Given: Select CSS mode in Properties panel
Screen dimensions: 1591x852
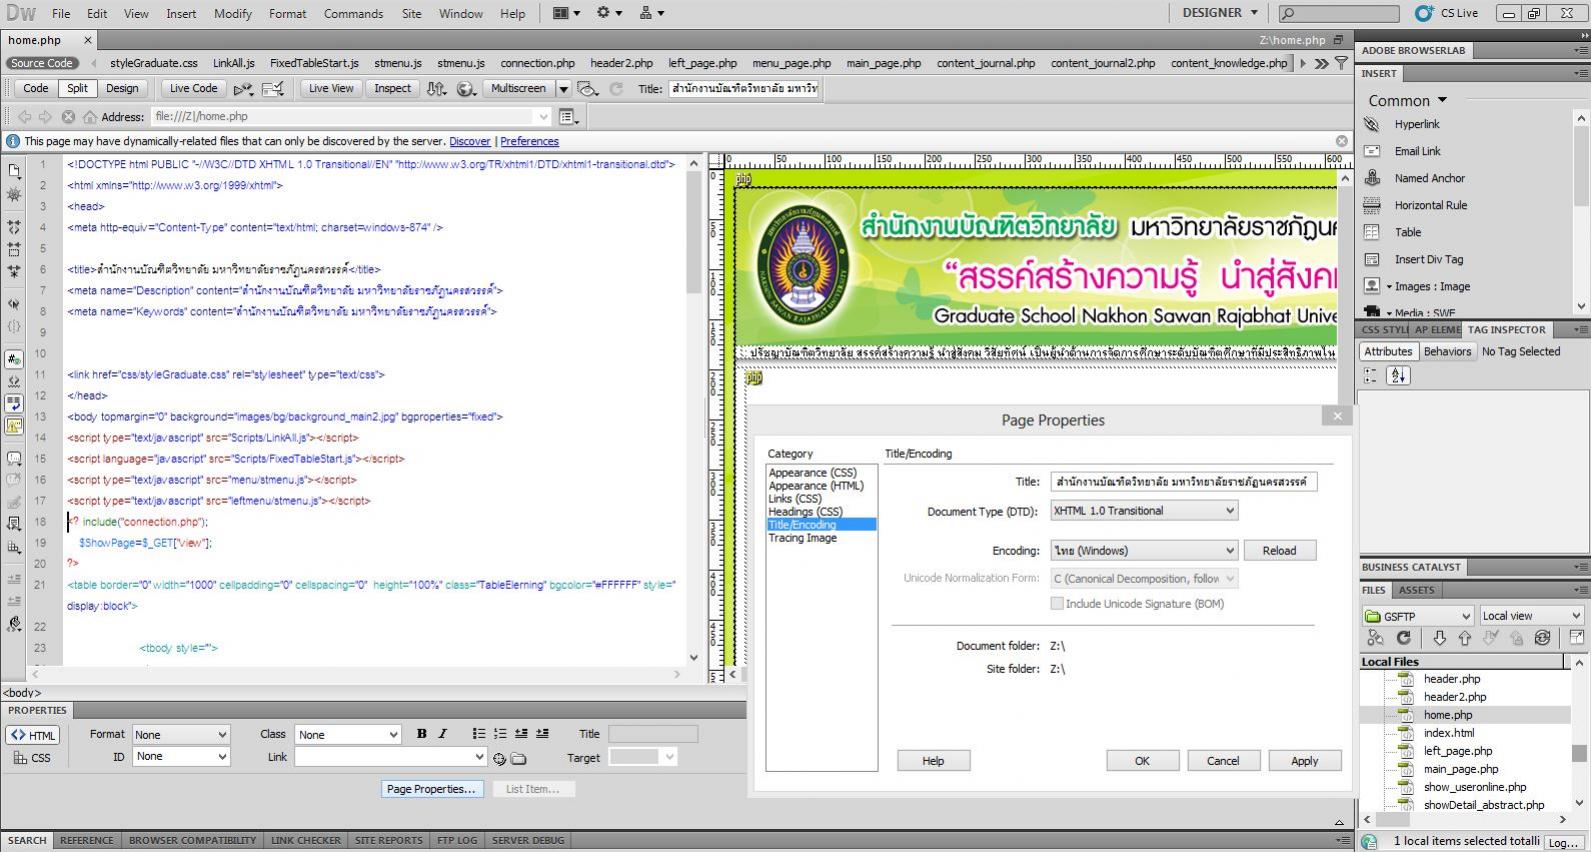Looking at the screenshot, I should click(x=32, y=758).
